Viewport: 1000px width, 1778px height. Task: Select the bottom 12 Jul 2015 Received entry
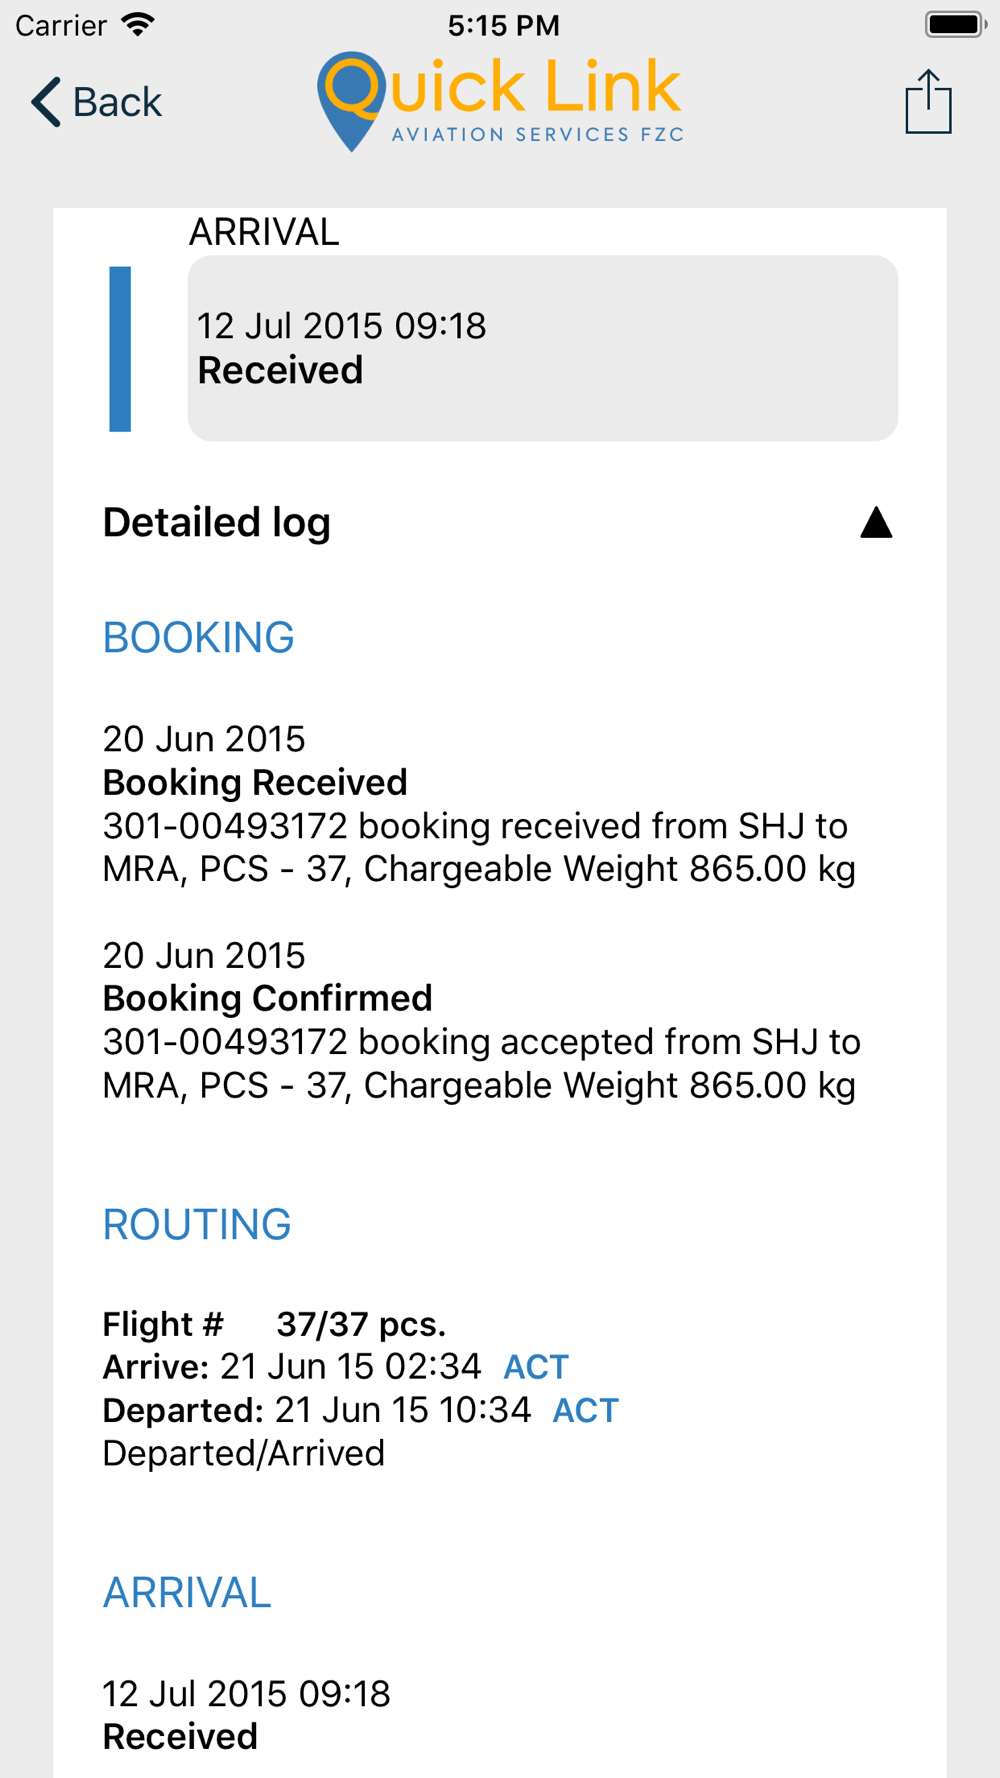tap(246, 1715)
